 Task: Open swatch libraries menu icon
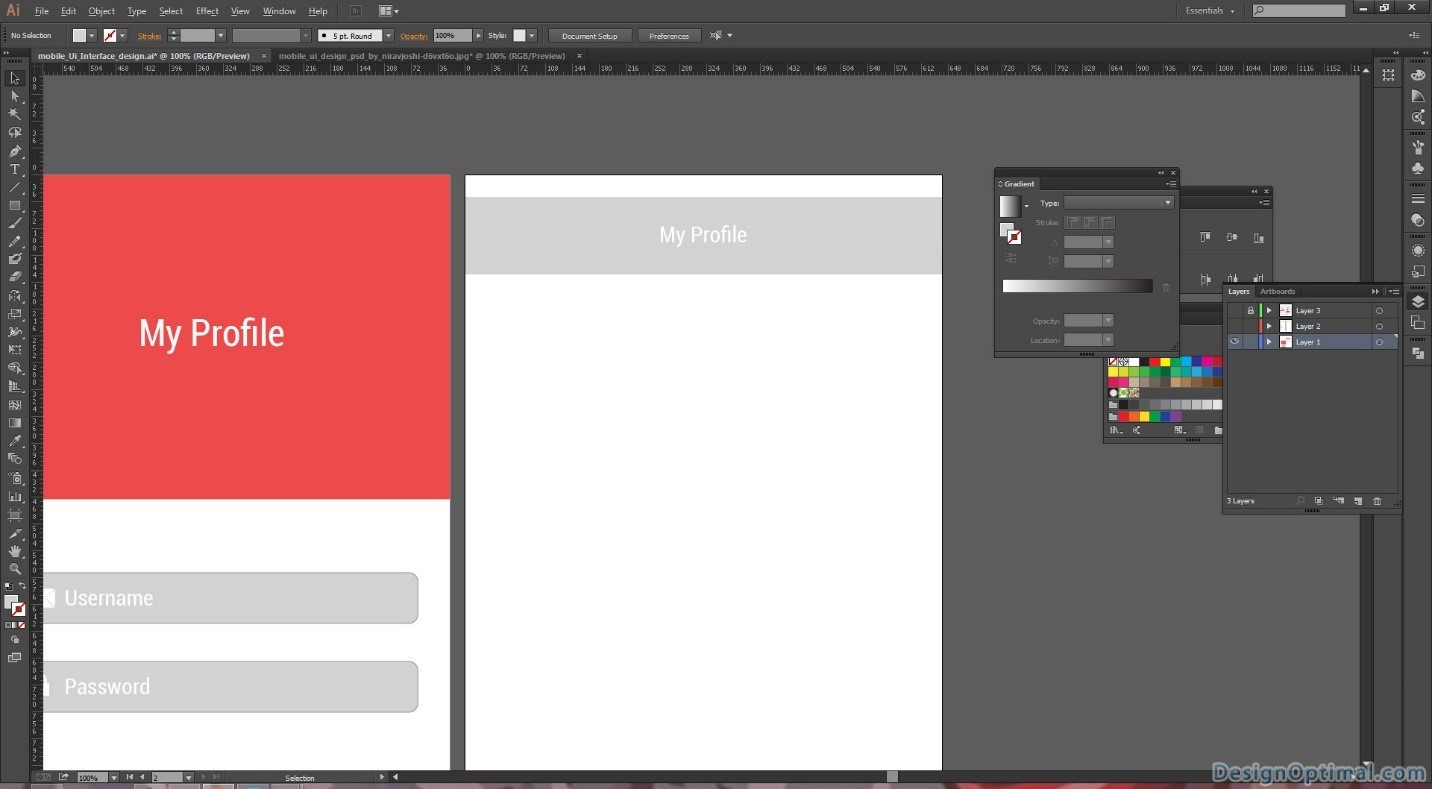(1115, 430)
